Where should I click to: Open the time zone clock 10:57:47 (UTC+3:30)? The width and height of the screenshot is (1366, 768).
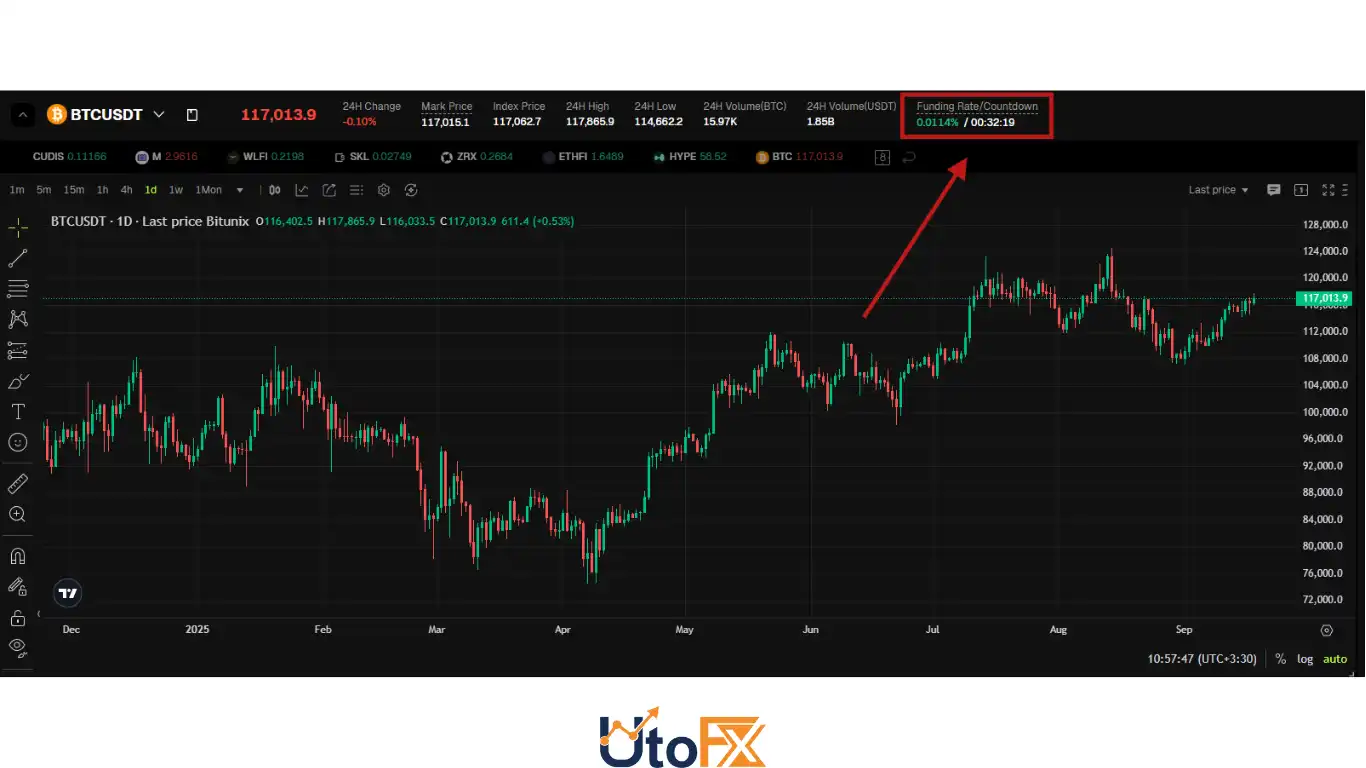tap(1203, 659)
